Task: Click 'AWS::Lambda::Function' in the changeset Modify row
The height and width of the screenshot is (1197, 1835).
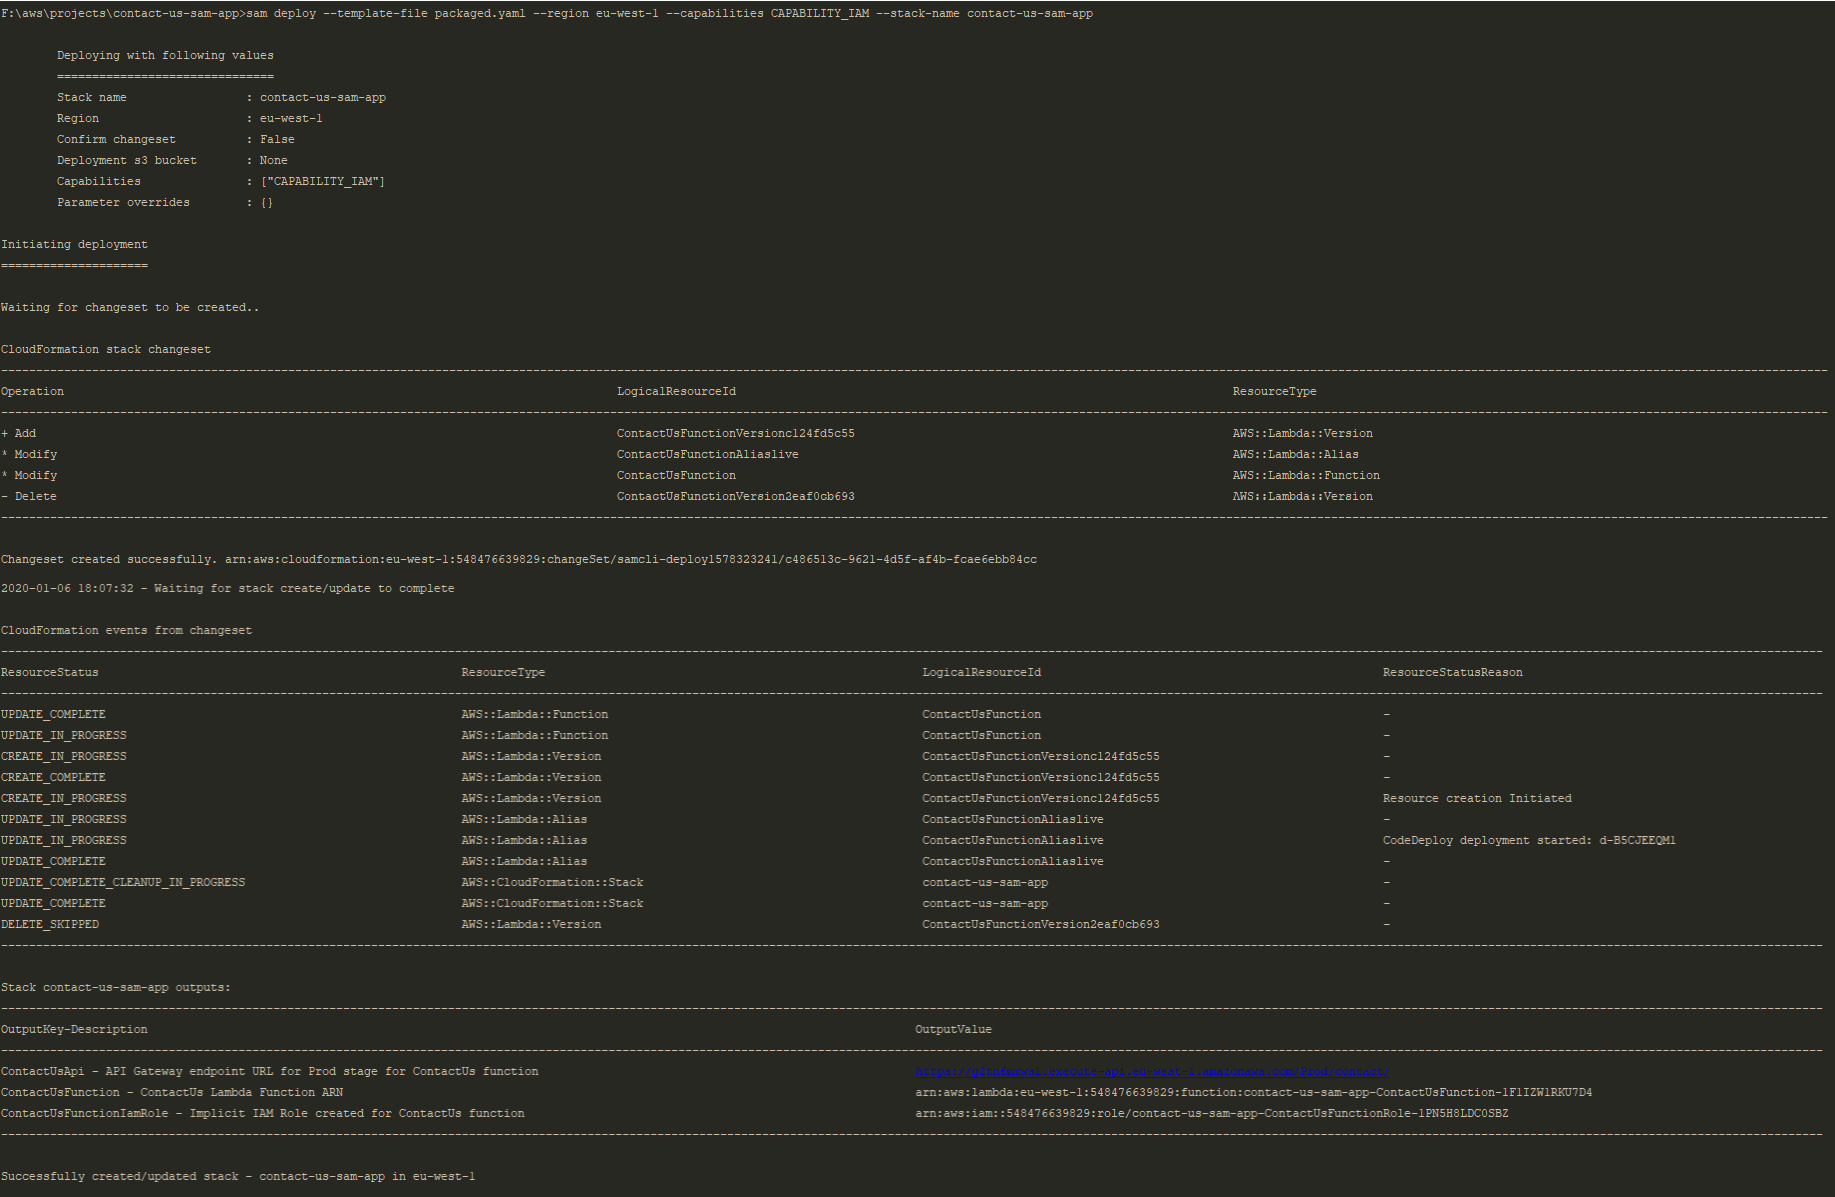Action: [x=1306, y=476]
